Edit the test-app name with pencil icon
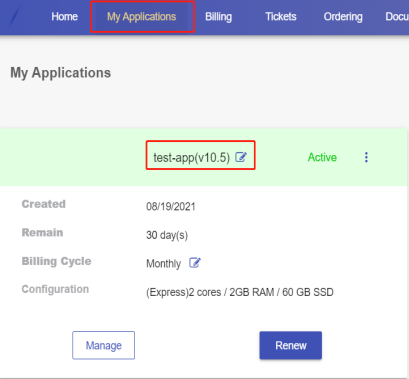Screen dimensions: 409x379 pyautogui.click(x=241, y=157)
